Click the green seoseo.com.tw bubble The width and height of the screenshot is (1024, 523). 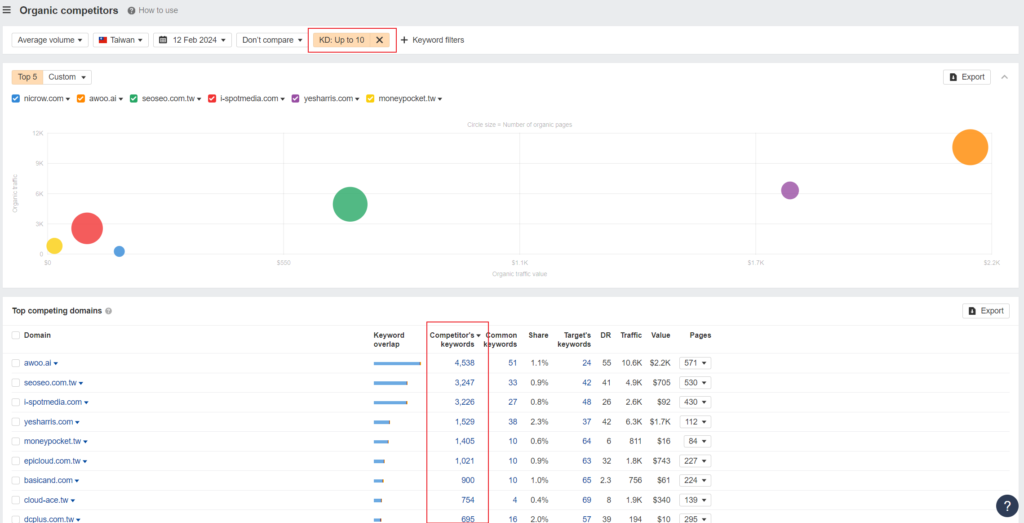350,204
